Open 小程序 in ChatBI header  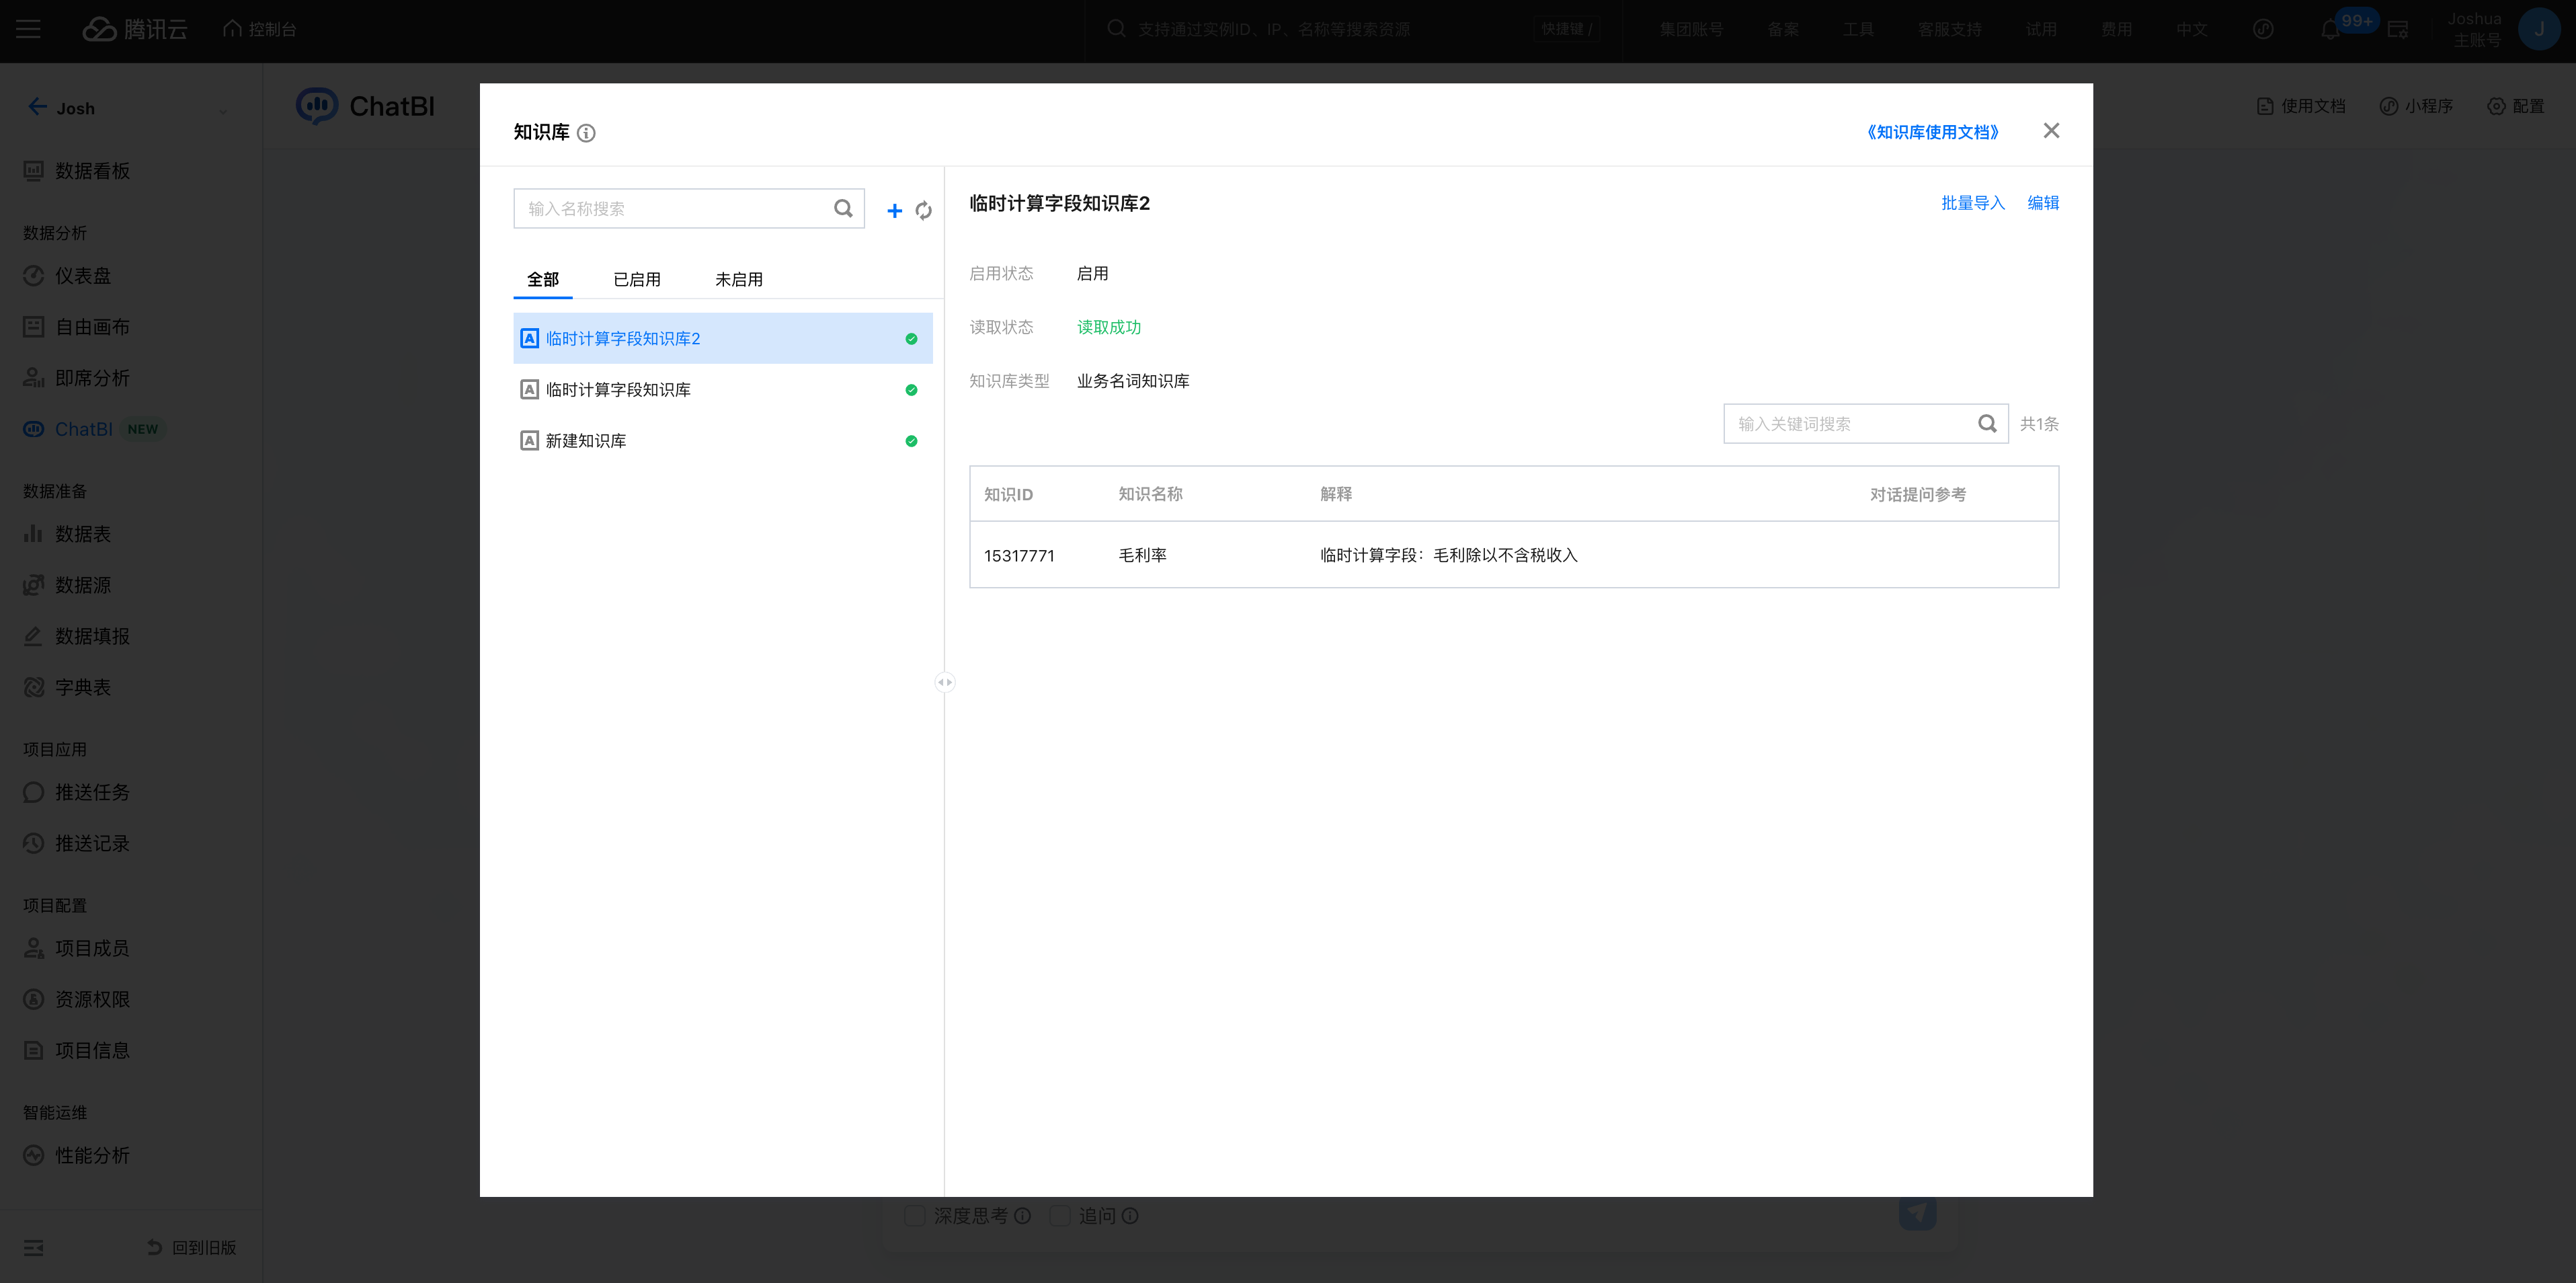pyautogui.click(x=2416, y=106)
